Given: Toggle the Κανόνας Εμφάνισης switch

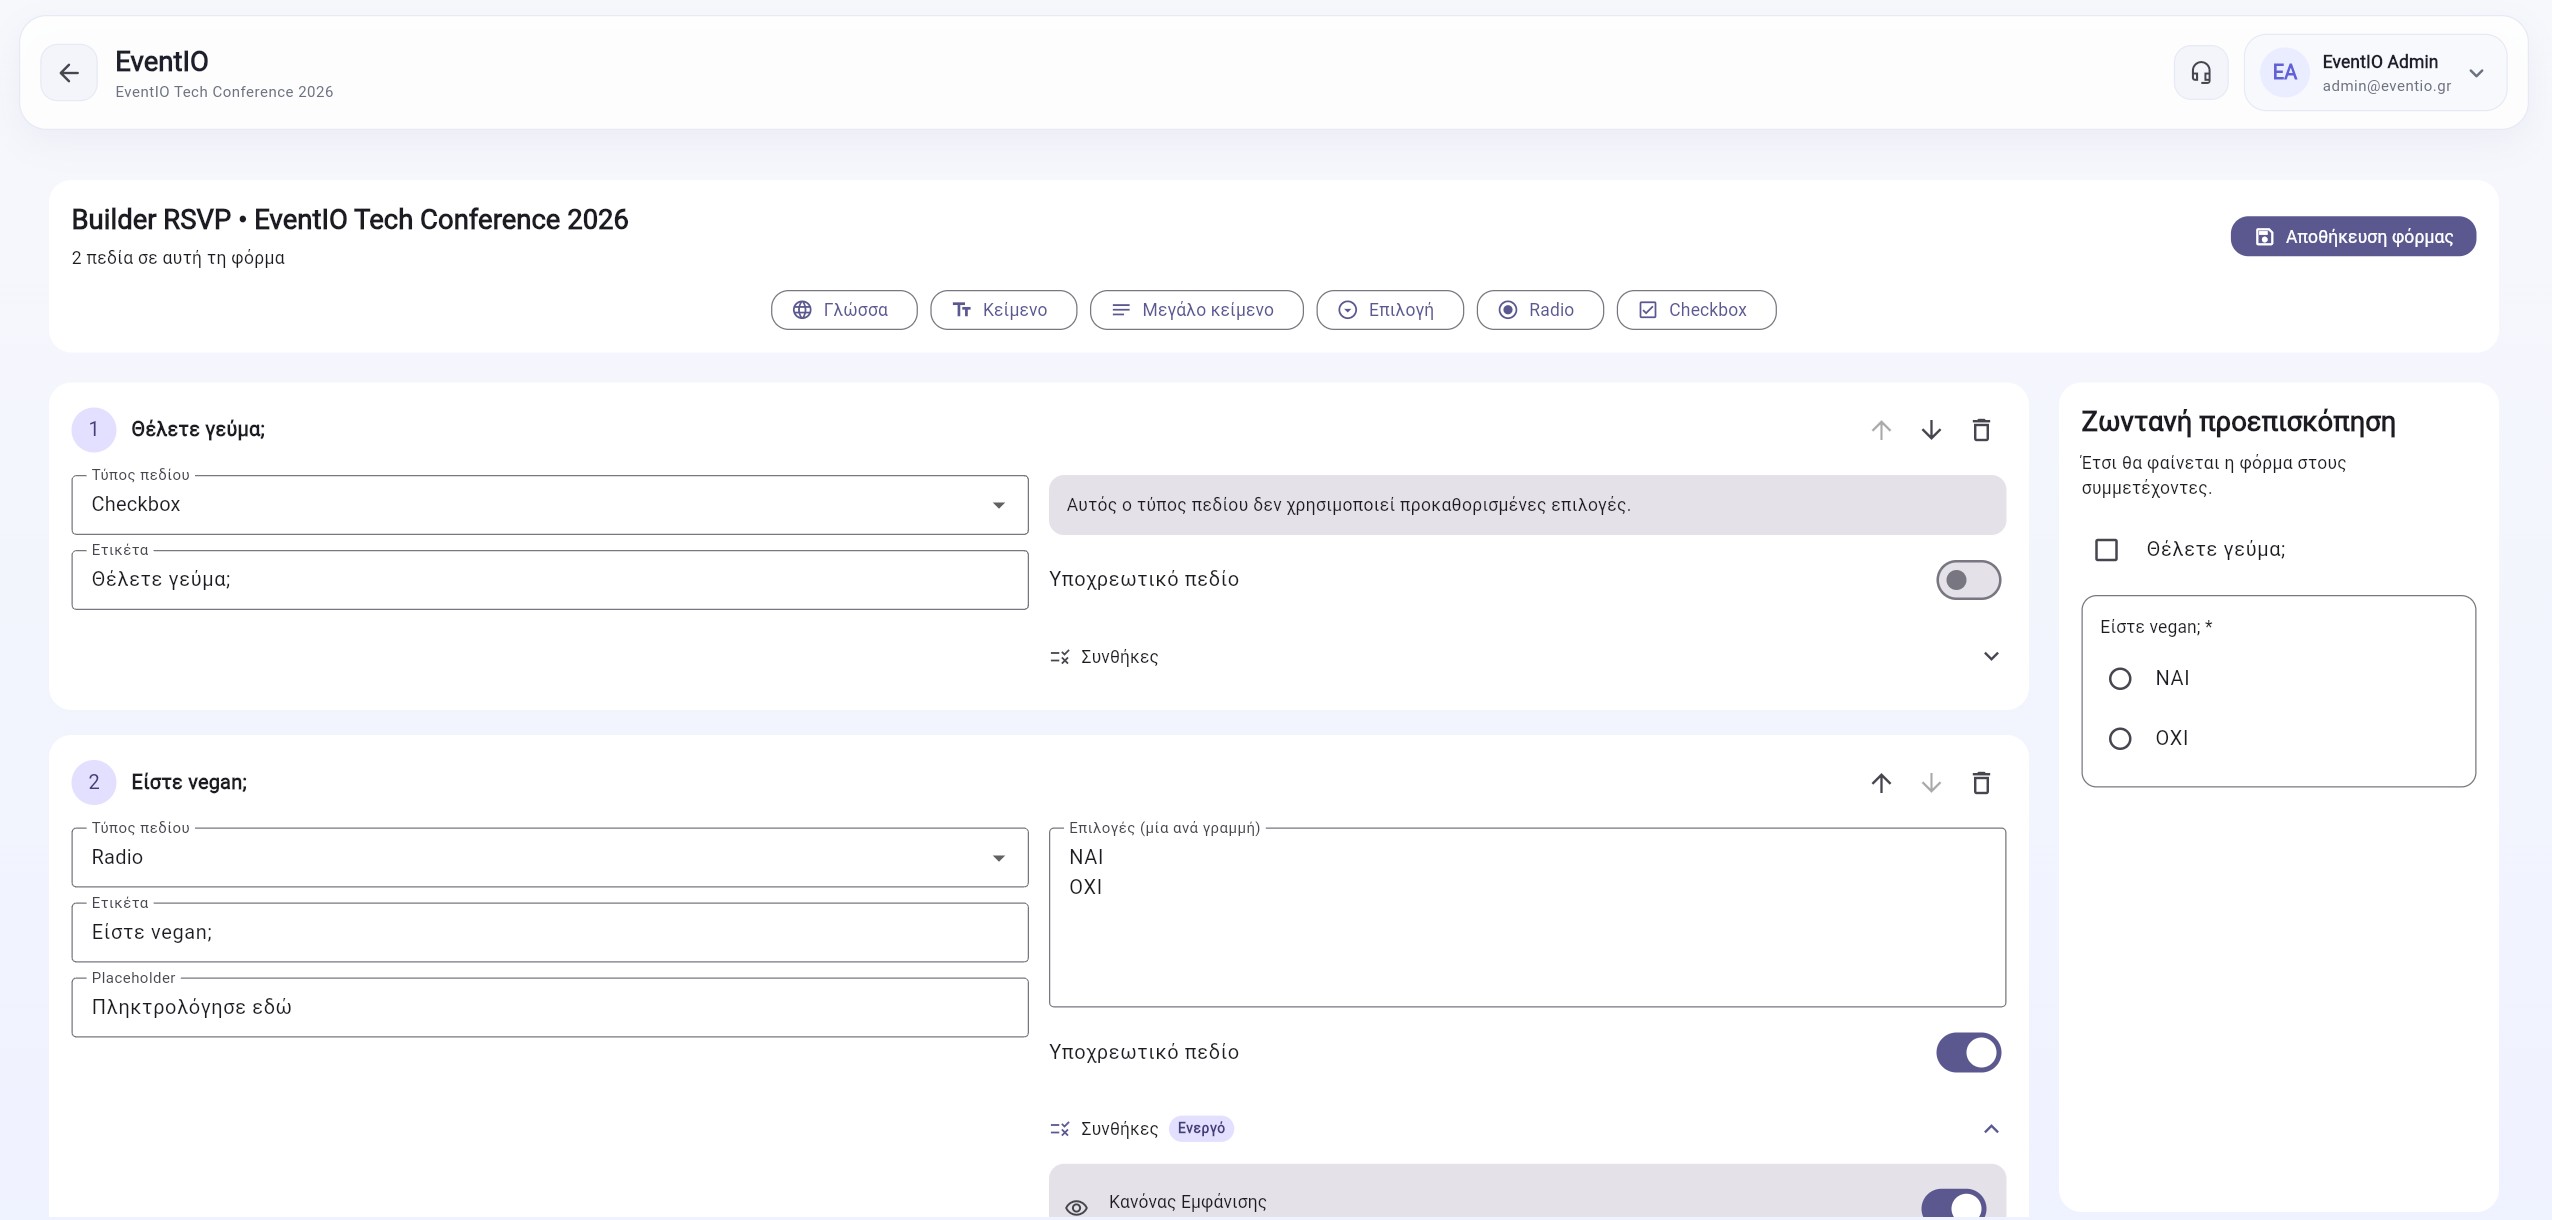Looking at the screenshot, I should pyautogui.click(x=1954, y=1204).
